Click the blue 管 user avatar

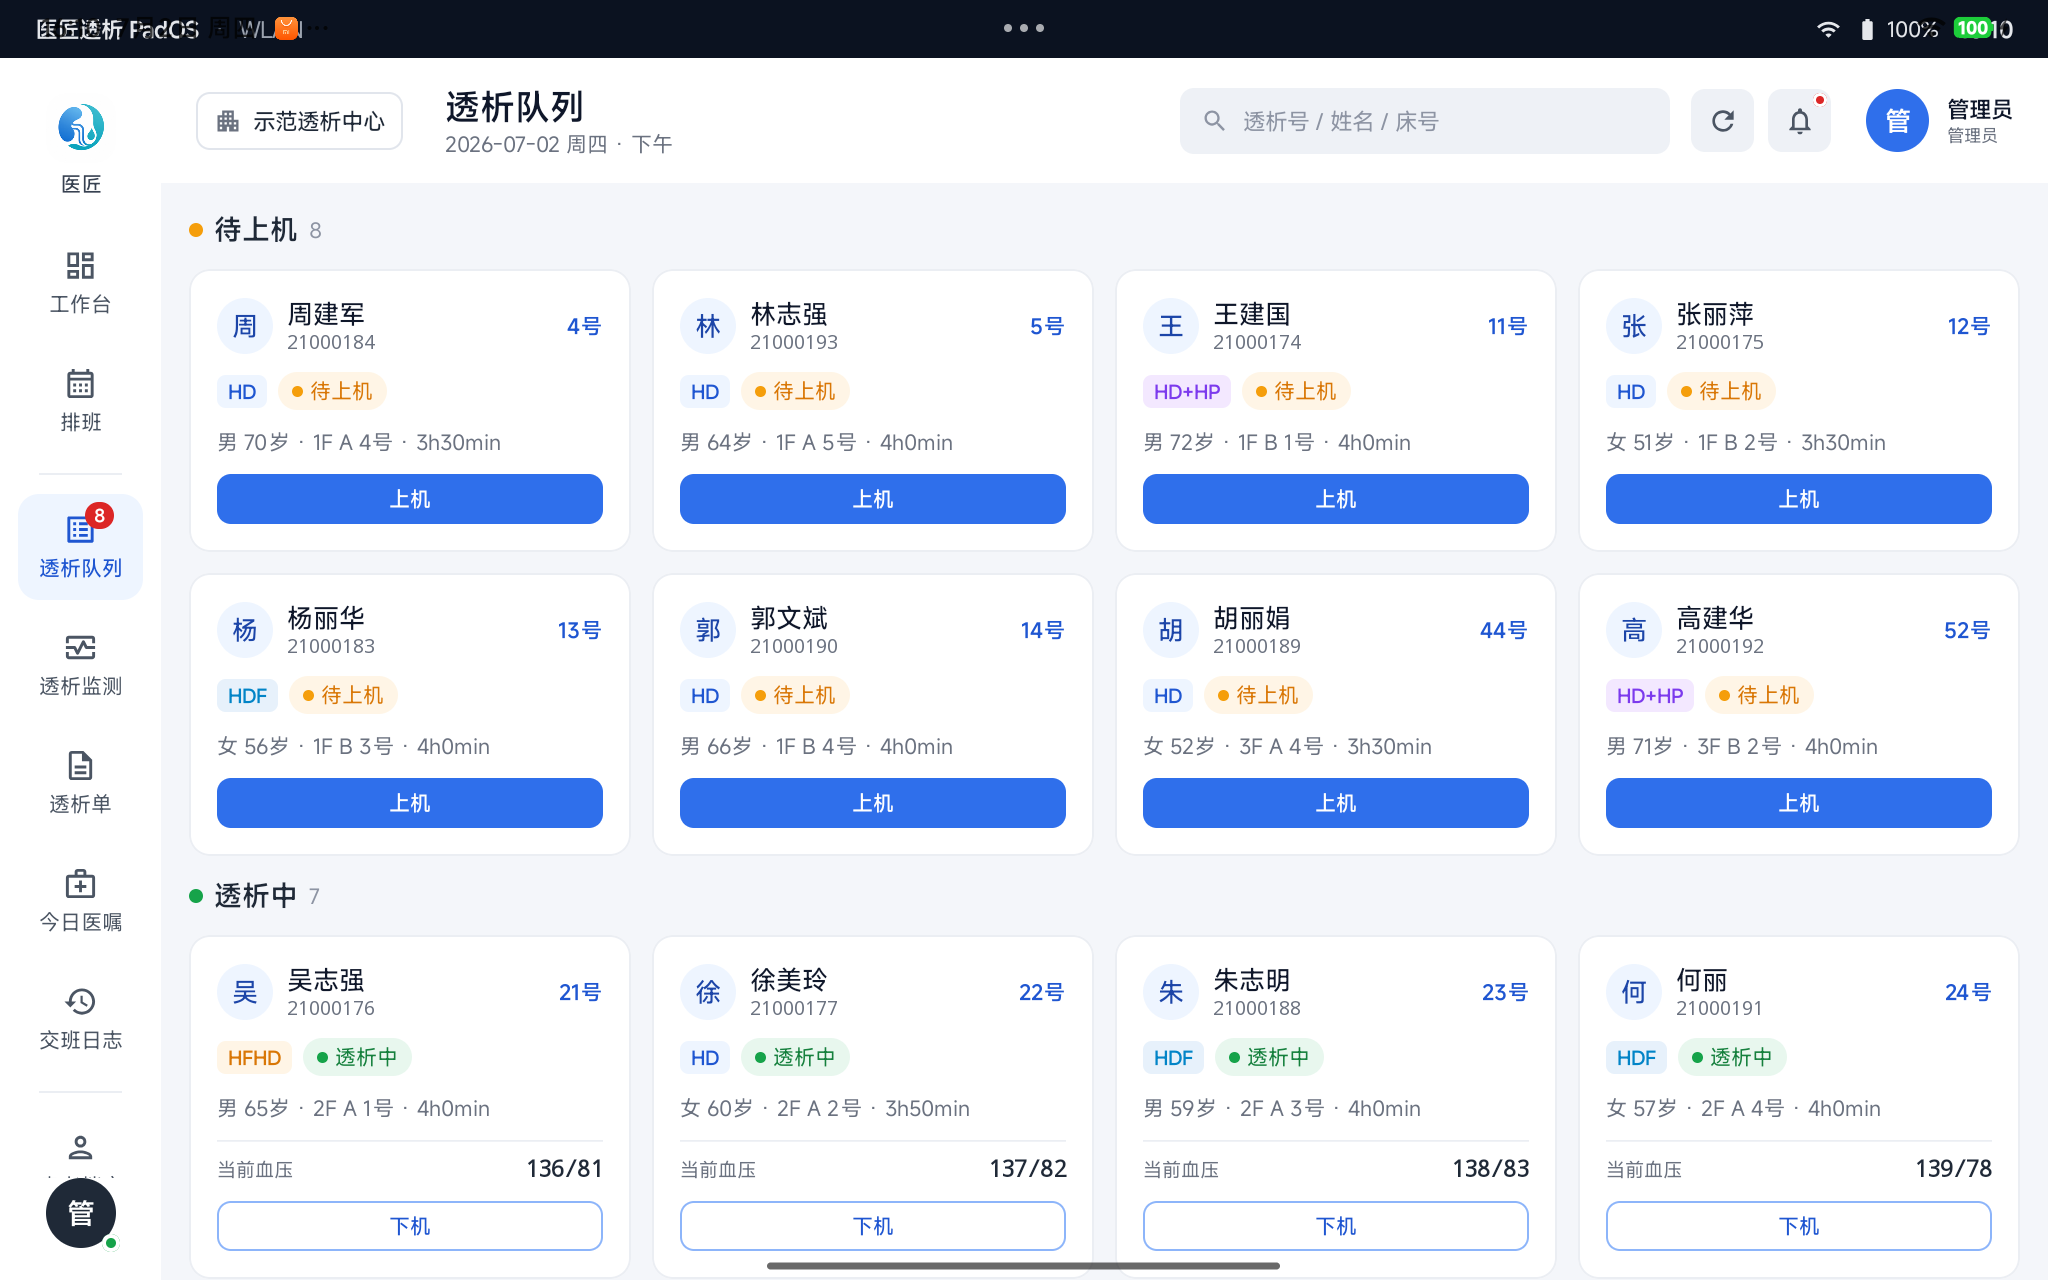(1897, 121)
